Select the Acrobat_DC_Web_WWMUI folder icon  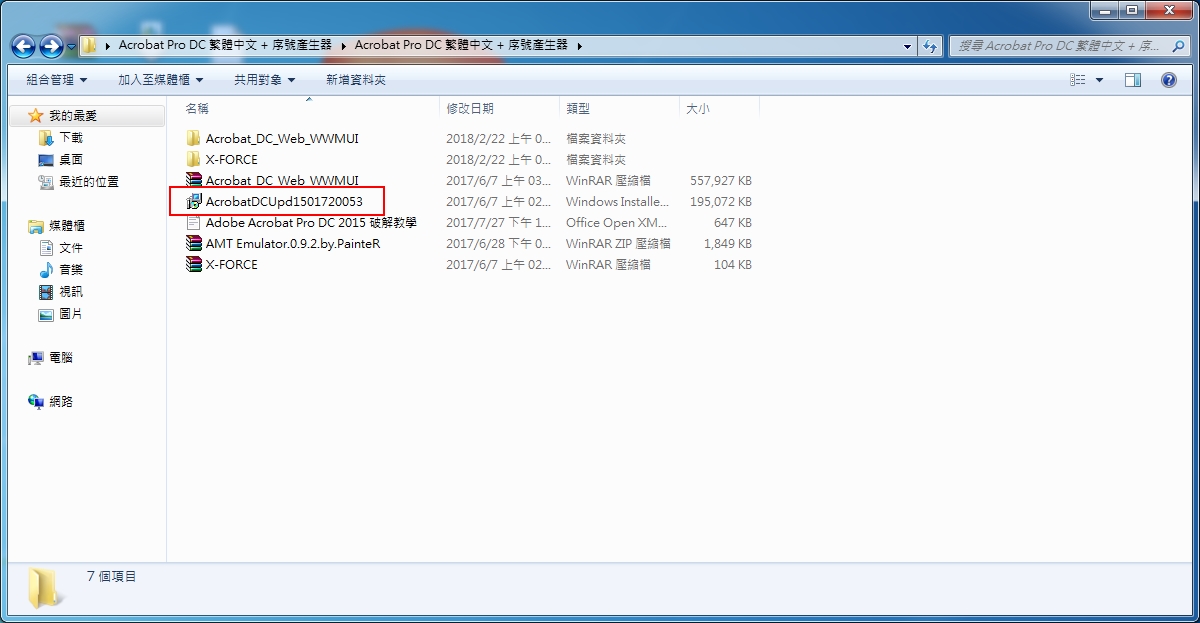click(194, 138)
